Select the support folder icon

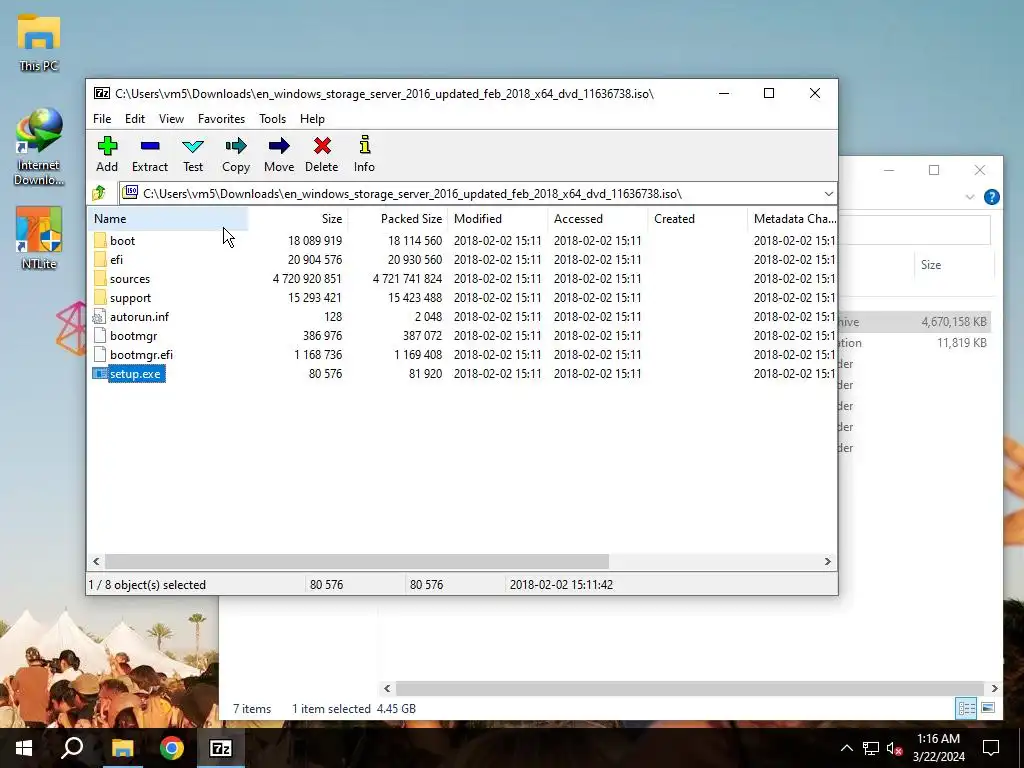(100, 297)
